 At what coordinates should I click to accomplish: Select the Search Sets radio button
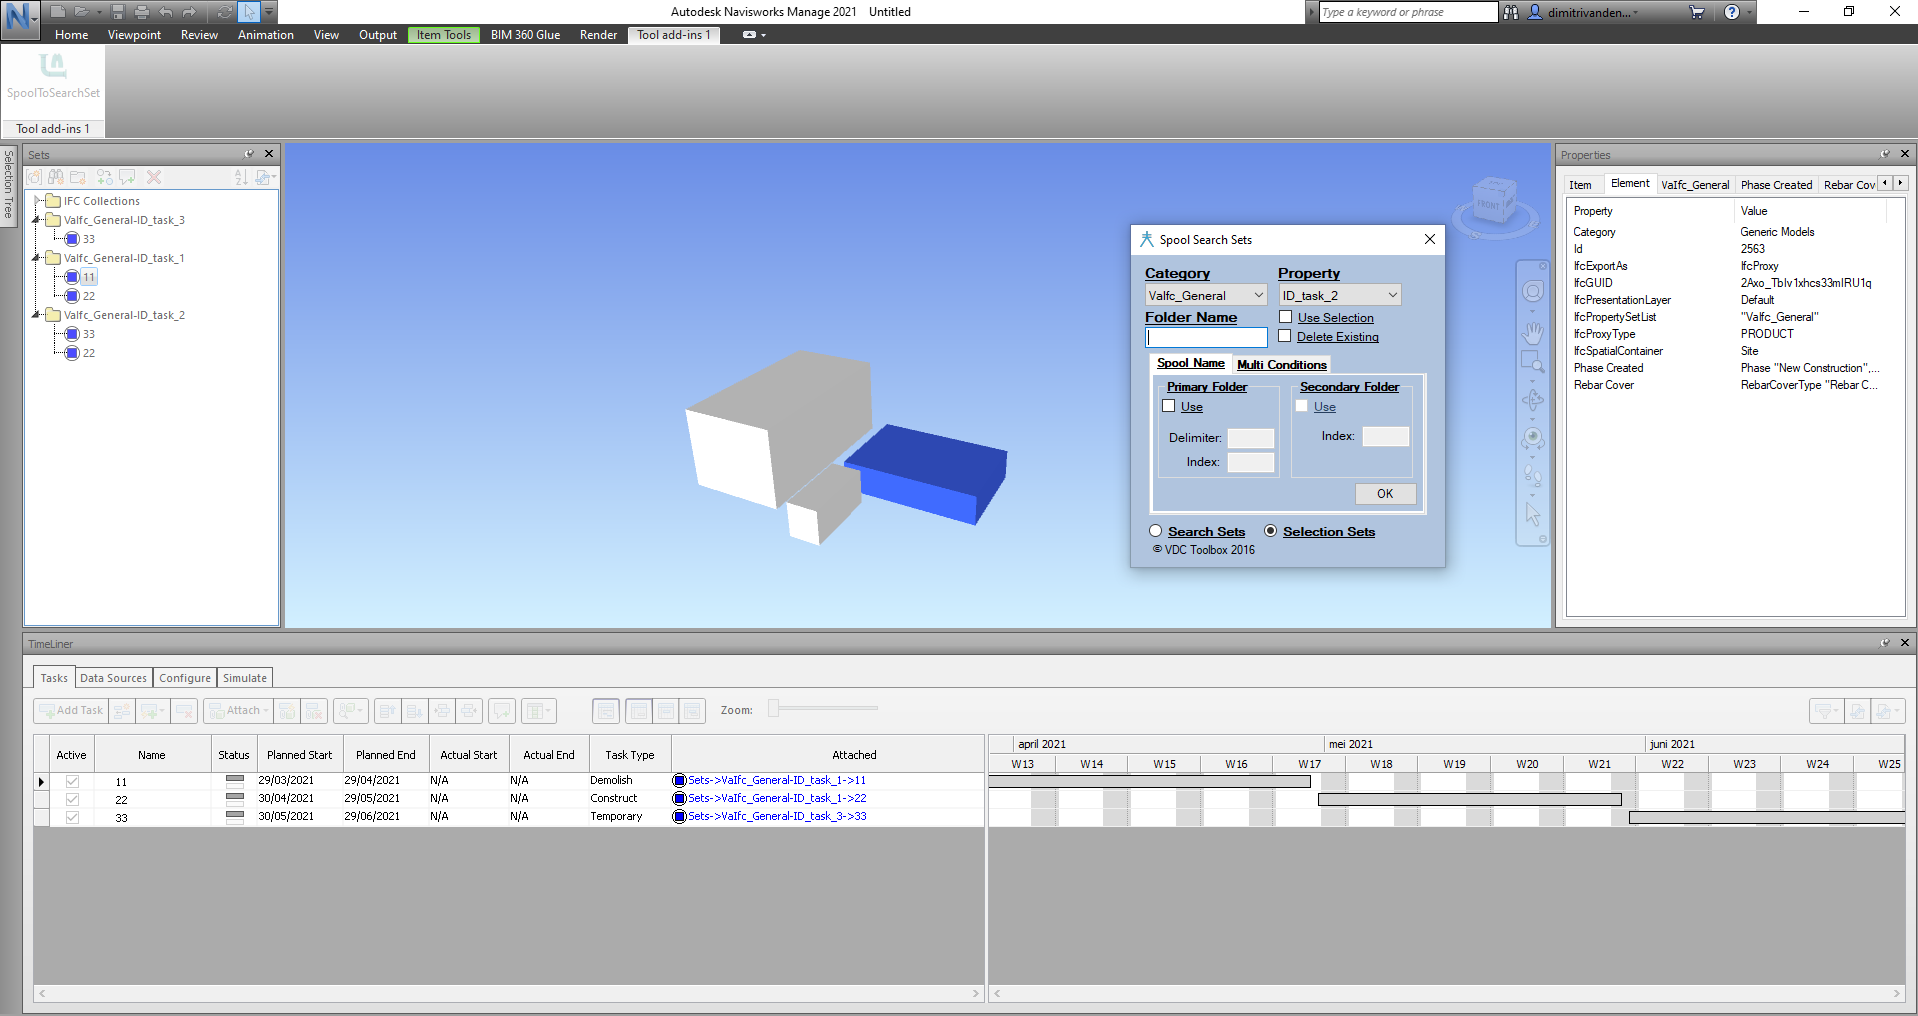coord(1156,531)
